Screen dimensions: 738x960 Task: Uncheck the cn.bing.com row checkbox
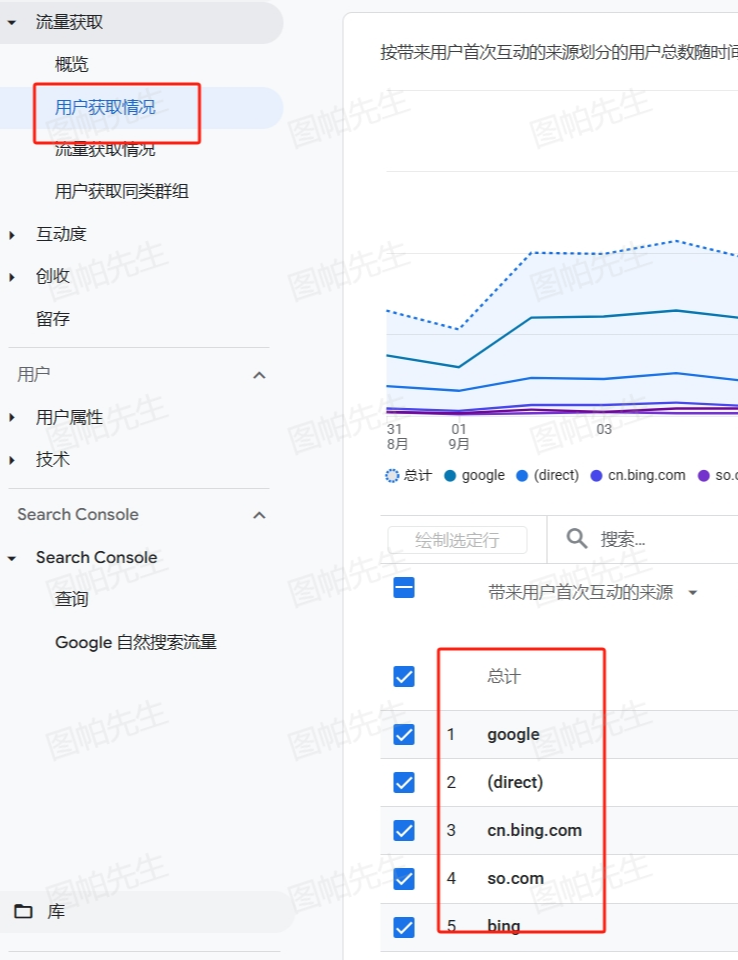(404, 831)
